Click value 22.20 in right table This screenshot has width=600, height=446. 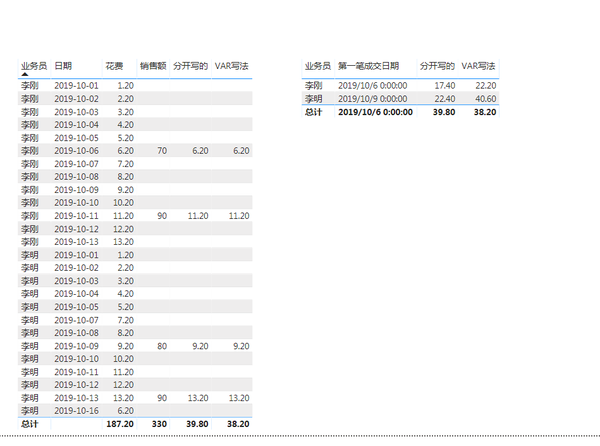pyautogui.click(x=486, y=86)
